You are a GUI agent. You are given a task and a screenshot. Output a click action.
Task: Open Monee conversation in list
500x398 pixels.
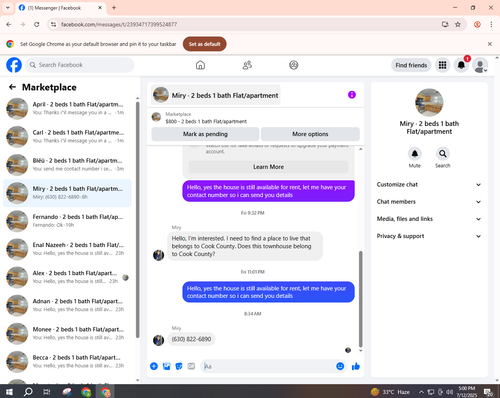(67, 334)
